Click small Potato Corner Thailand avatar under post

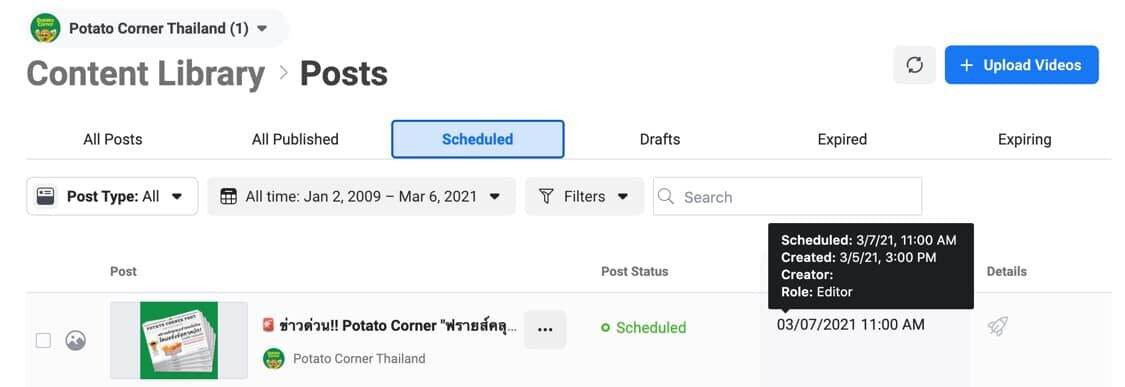(274, 358)
